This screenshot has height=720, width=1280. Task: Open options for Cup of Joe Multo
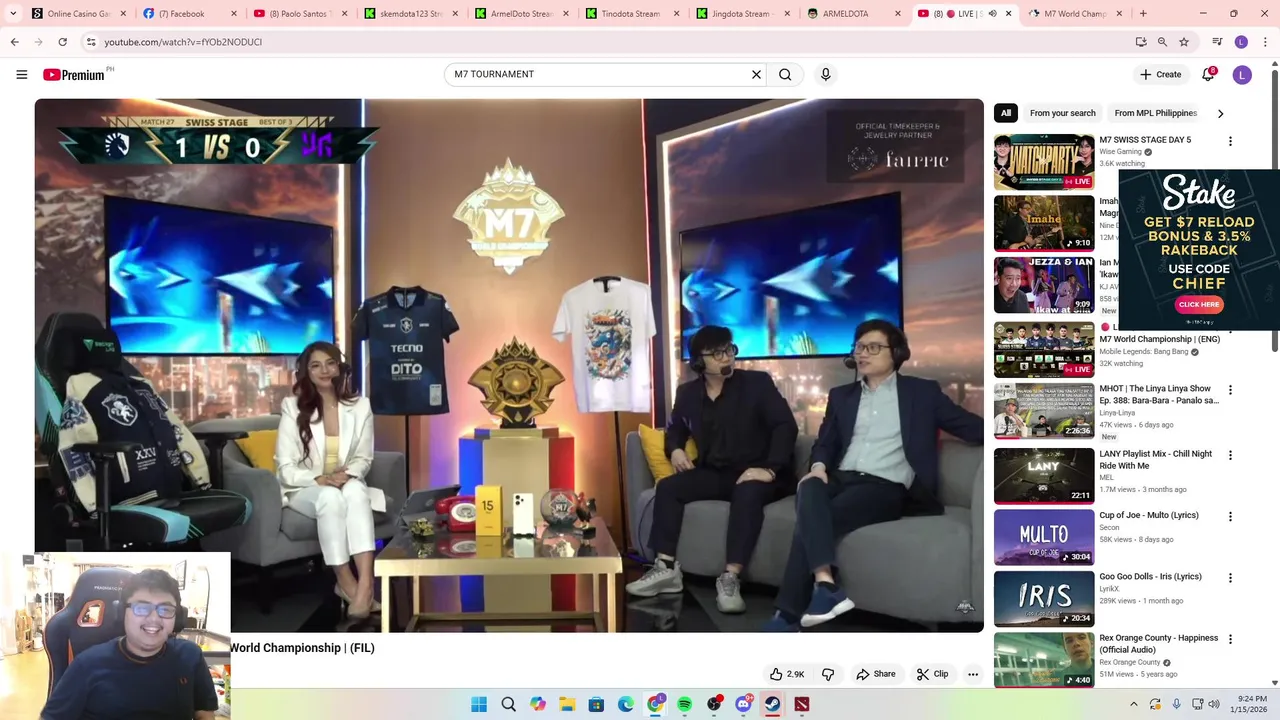tap(1230, 516)
